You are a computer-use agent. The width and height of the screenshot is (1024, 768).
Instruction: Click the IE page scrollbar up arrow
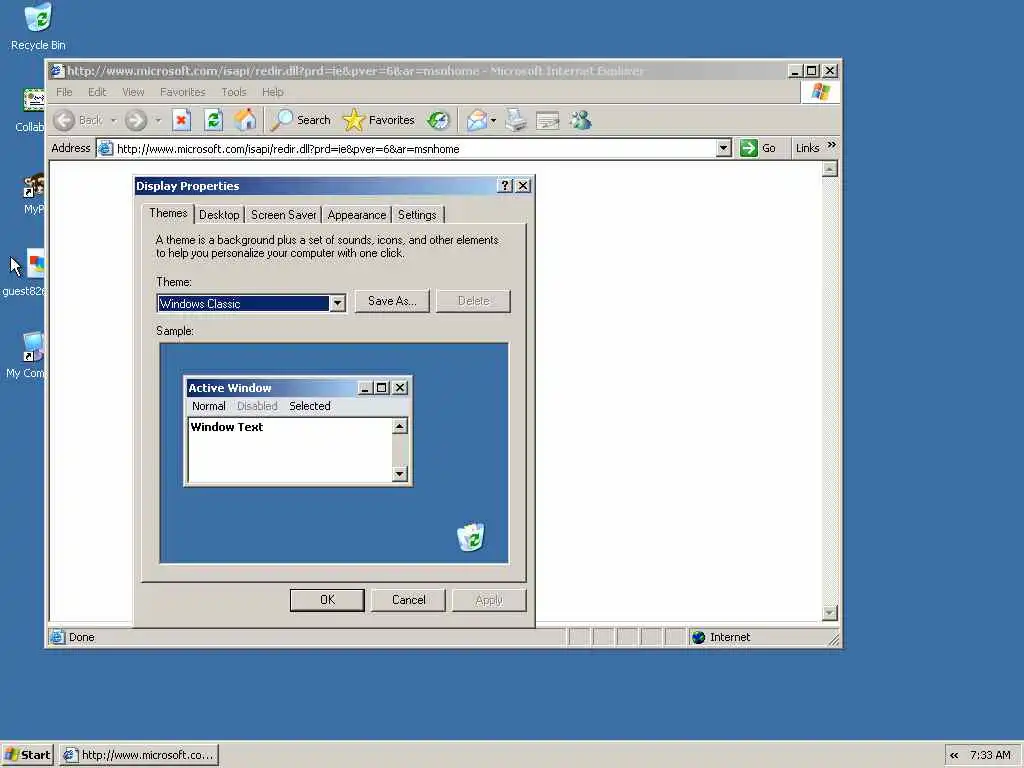829,169
